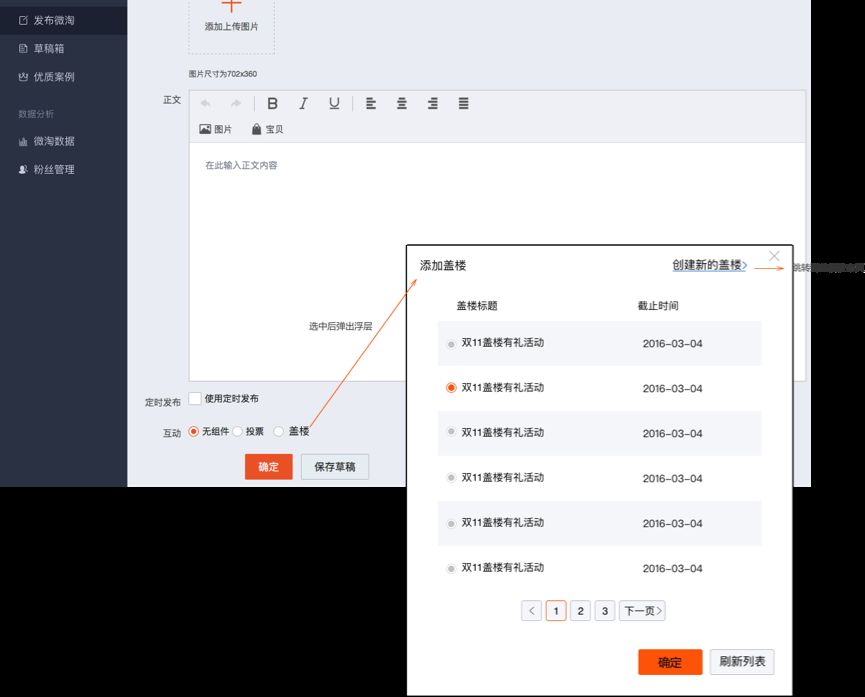Align text to the left
Image resolution: width=865 pixels, height=697 pixels.
(x=371, y=103)
